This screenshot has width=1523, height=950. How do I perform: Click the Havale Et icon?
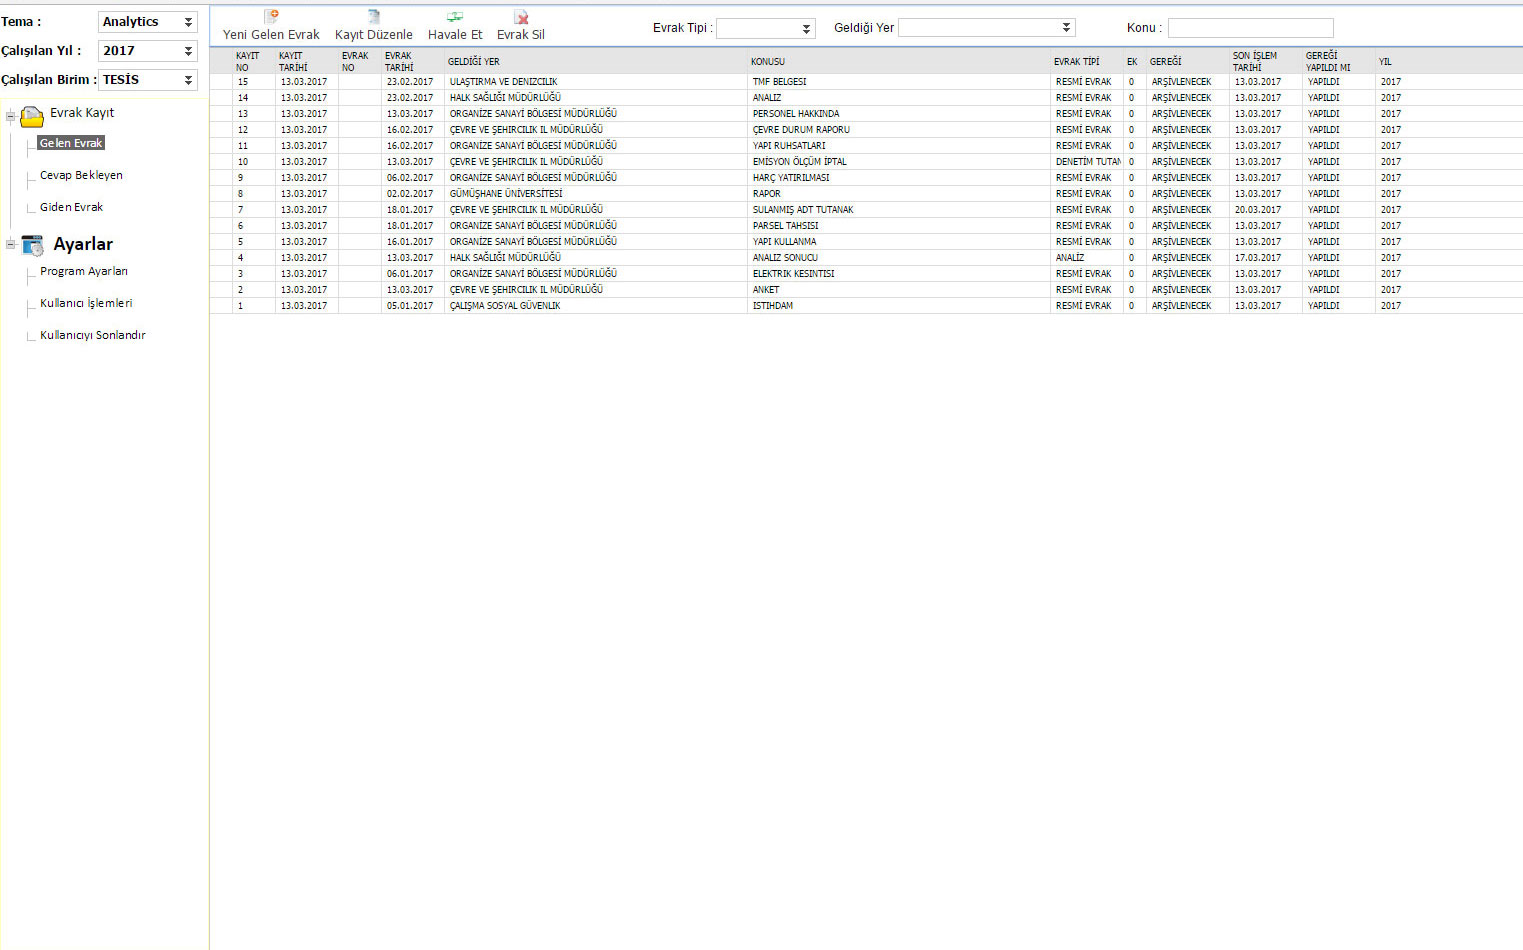455,17
